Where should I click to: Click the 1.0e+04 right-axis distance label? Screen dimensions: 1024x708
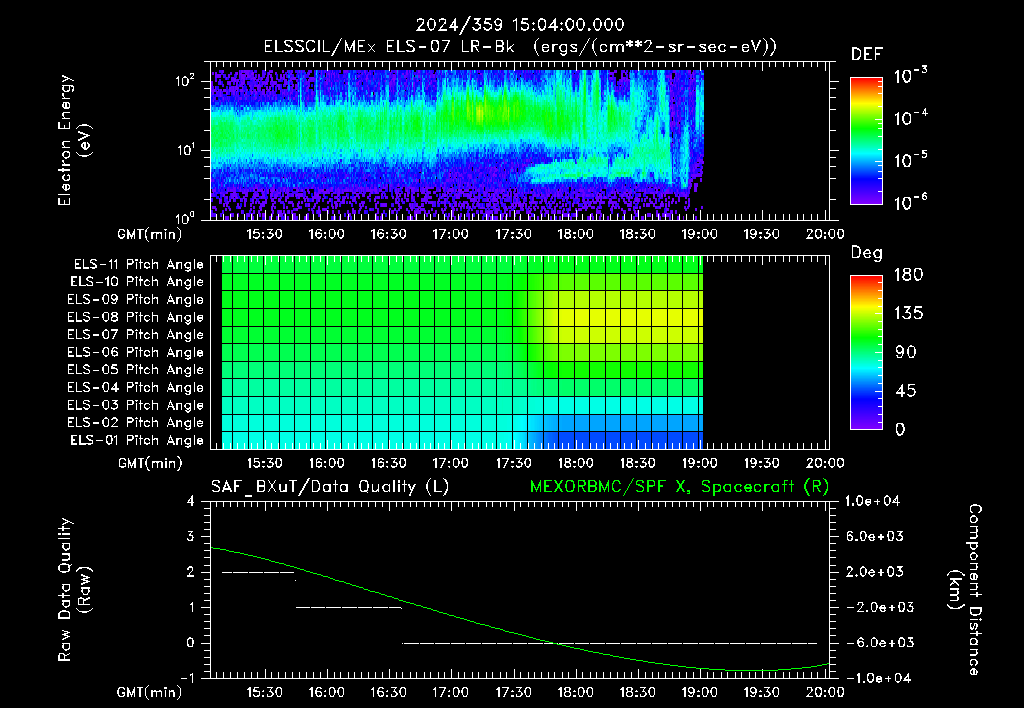point(872,501)
